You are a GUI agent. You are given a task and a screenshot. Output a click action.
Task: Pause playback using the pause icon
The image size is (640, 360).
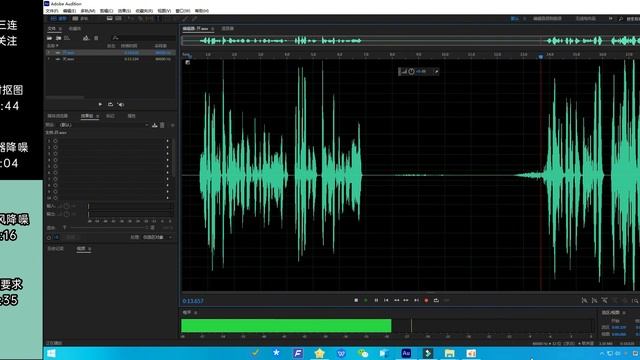click(x=376, y=300)
